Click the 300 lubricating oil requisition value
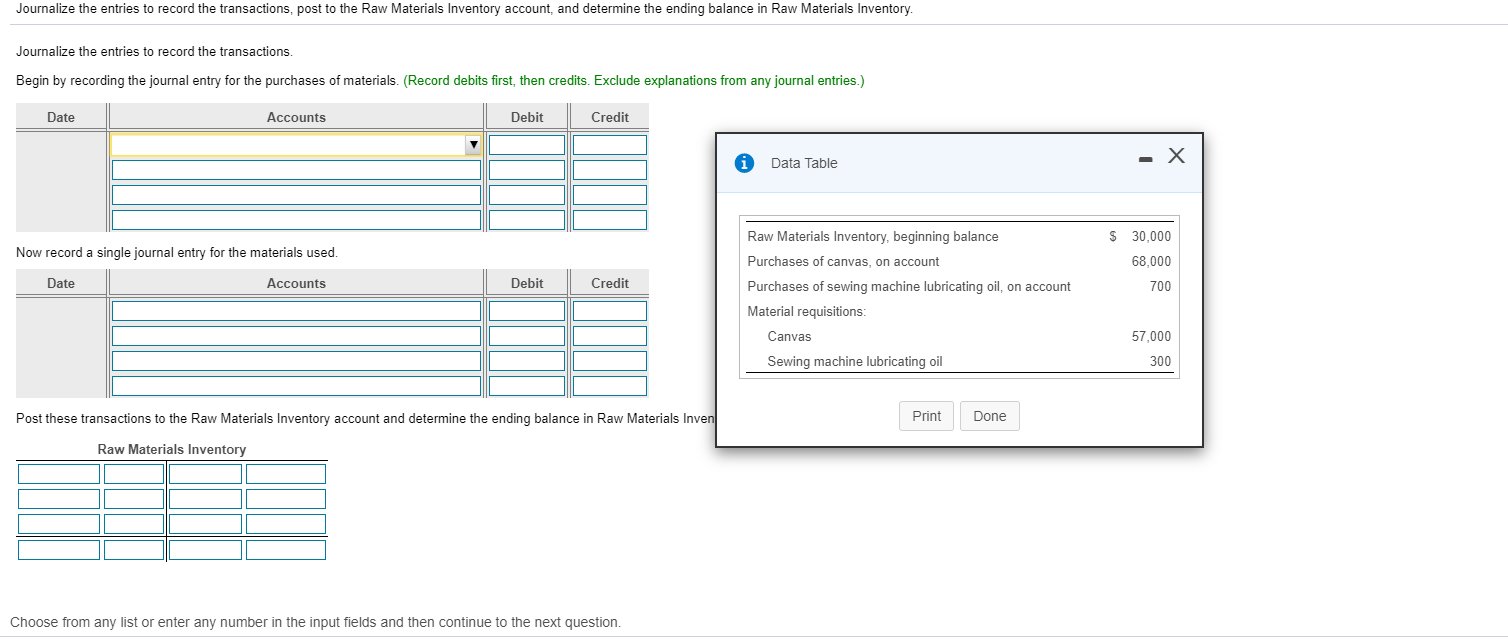 (x=1160, y=362)
